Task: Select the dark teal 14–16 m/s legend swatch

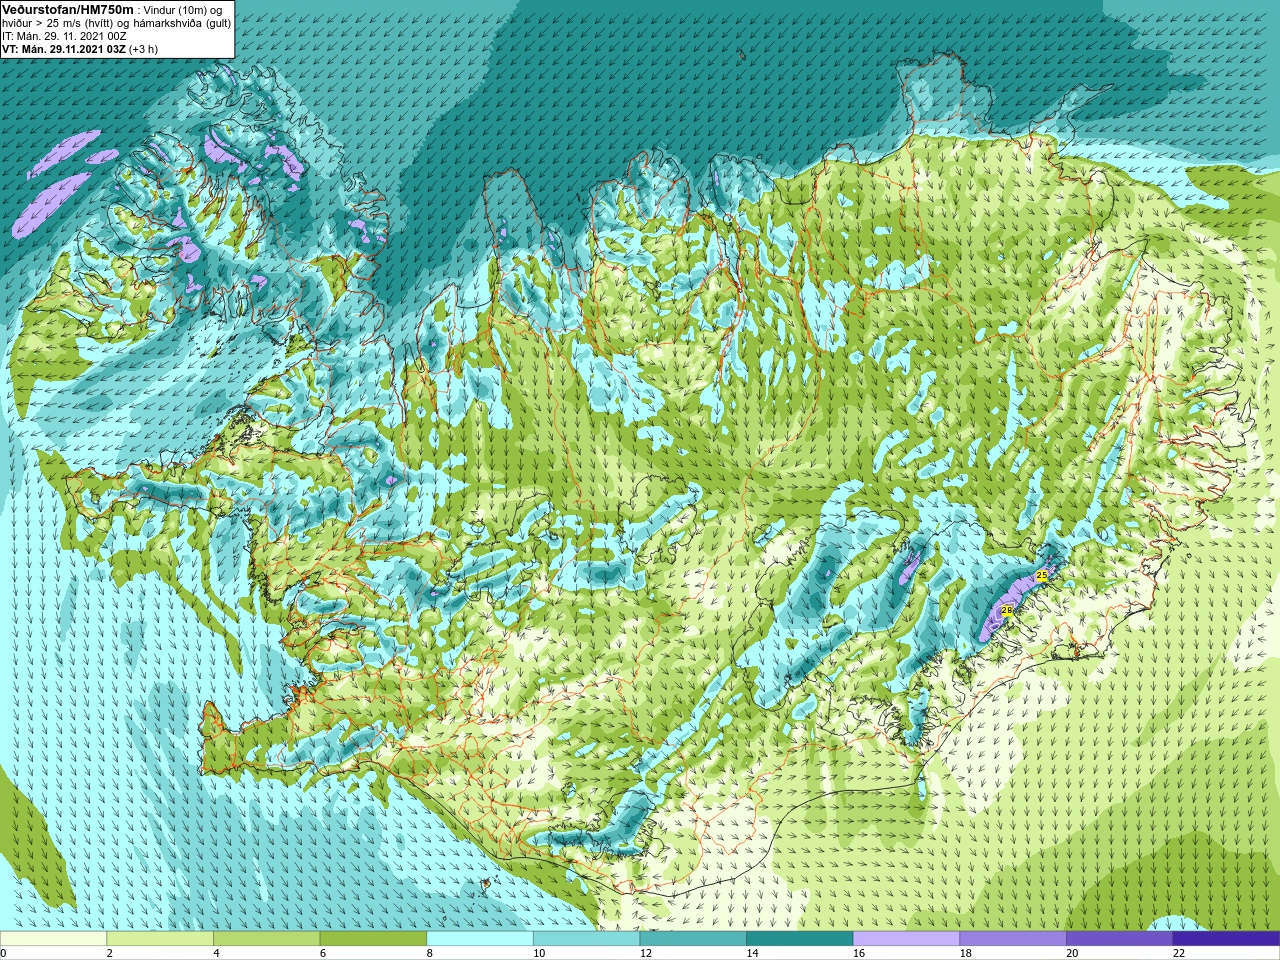Action: pos(800,938)
